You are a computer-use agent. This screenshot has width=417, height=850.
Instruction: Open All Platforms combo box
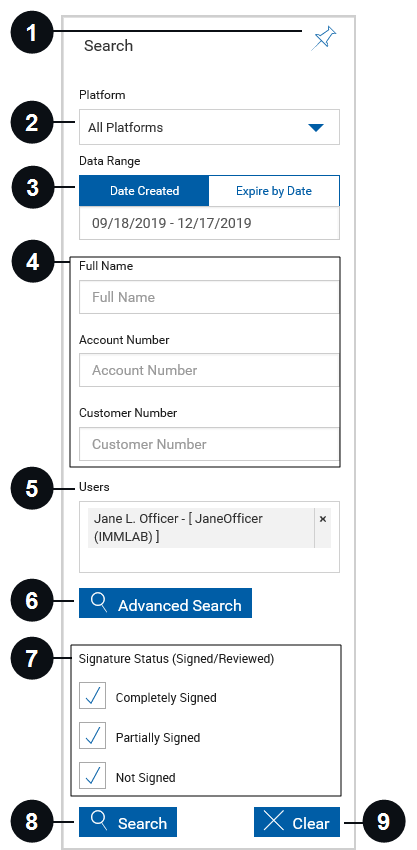pos(209,127)
